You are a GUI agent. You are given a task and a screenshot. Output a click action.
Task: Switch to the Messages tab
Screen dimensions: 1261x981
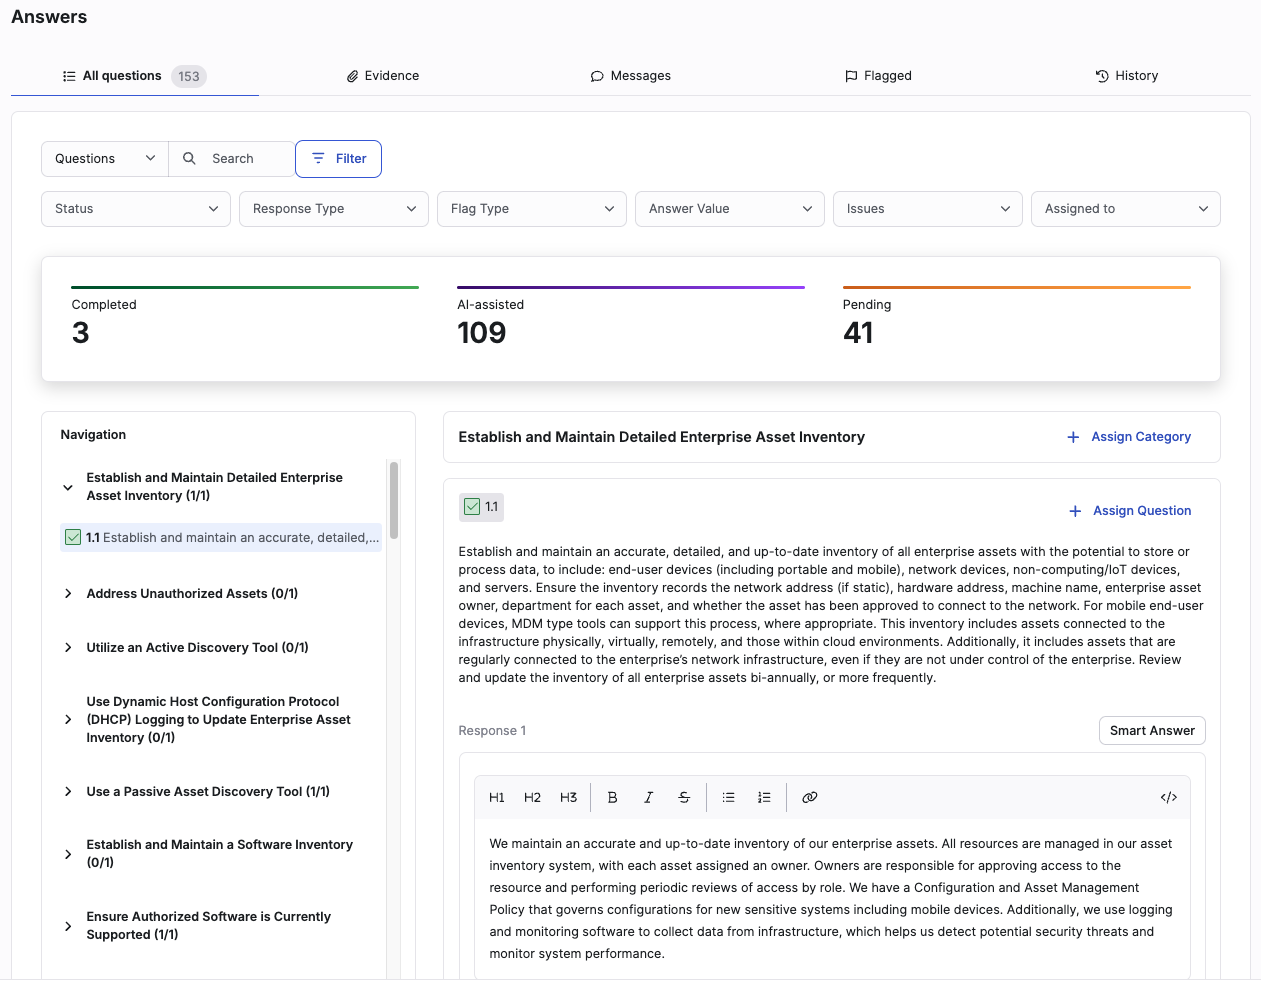[631, 76]
